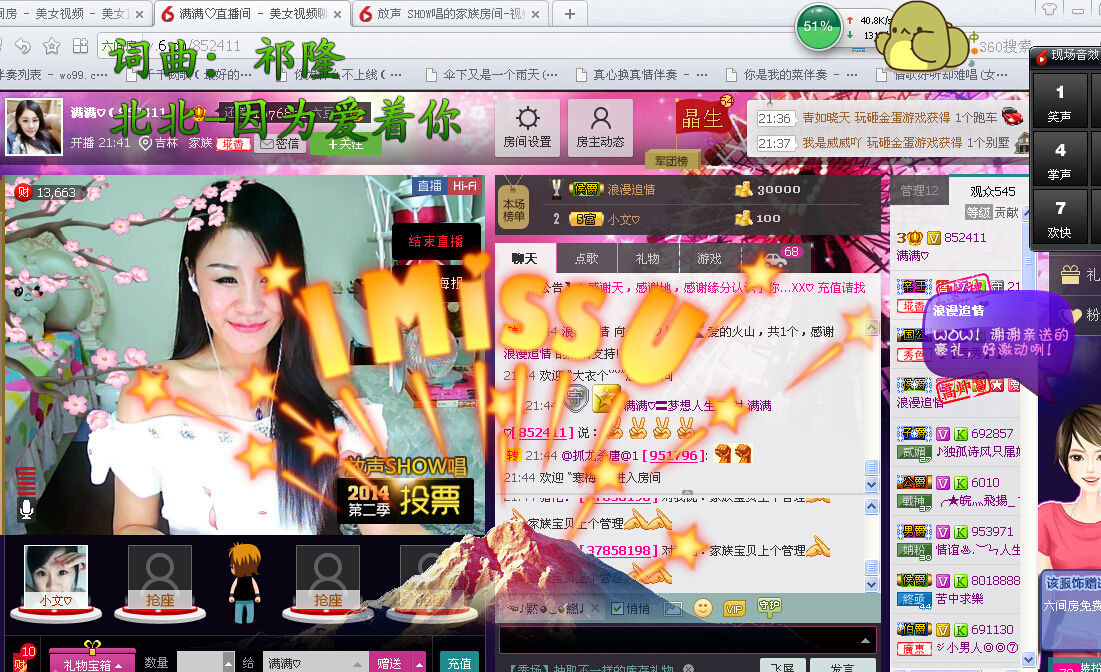The width and height of the screenshot is (1101, 672).
Task: Insert picture via chat image icon
Action: pos(673,609)
